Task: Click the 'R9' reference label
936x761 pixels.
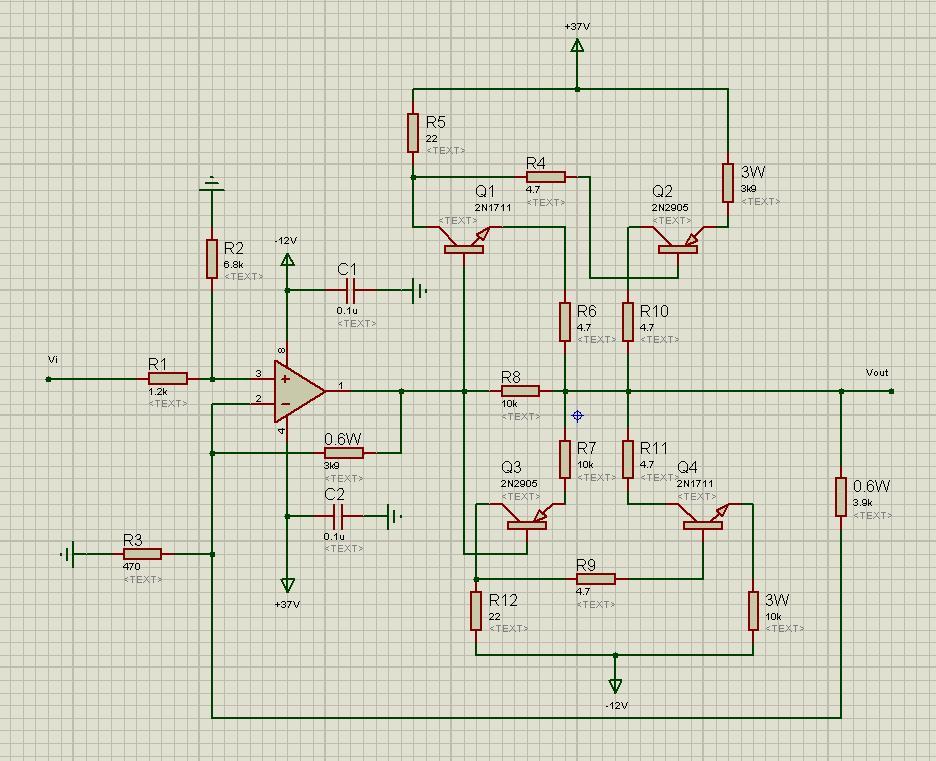Action: (586, 564)
